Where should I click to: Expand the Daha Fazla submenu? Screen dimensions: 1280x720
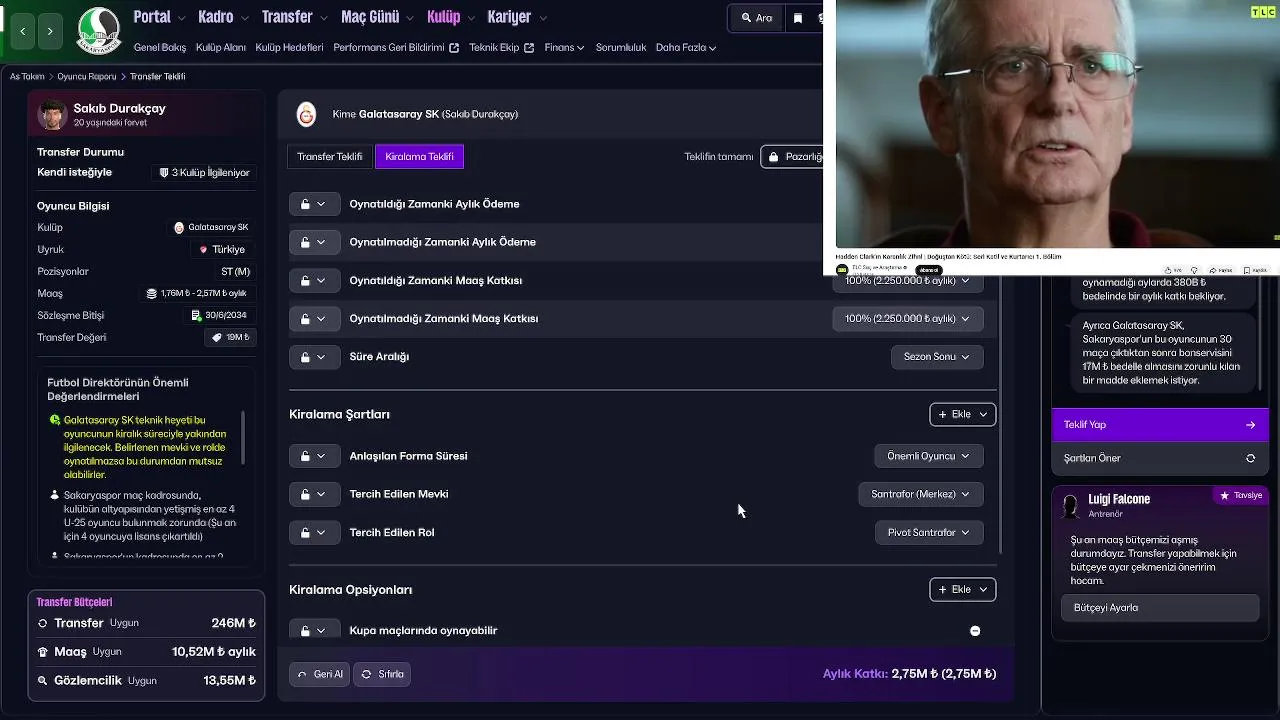[x=686, y=47]
